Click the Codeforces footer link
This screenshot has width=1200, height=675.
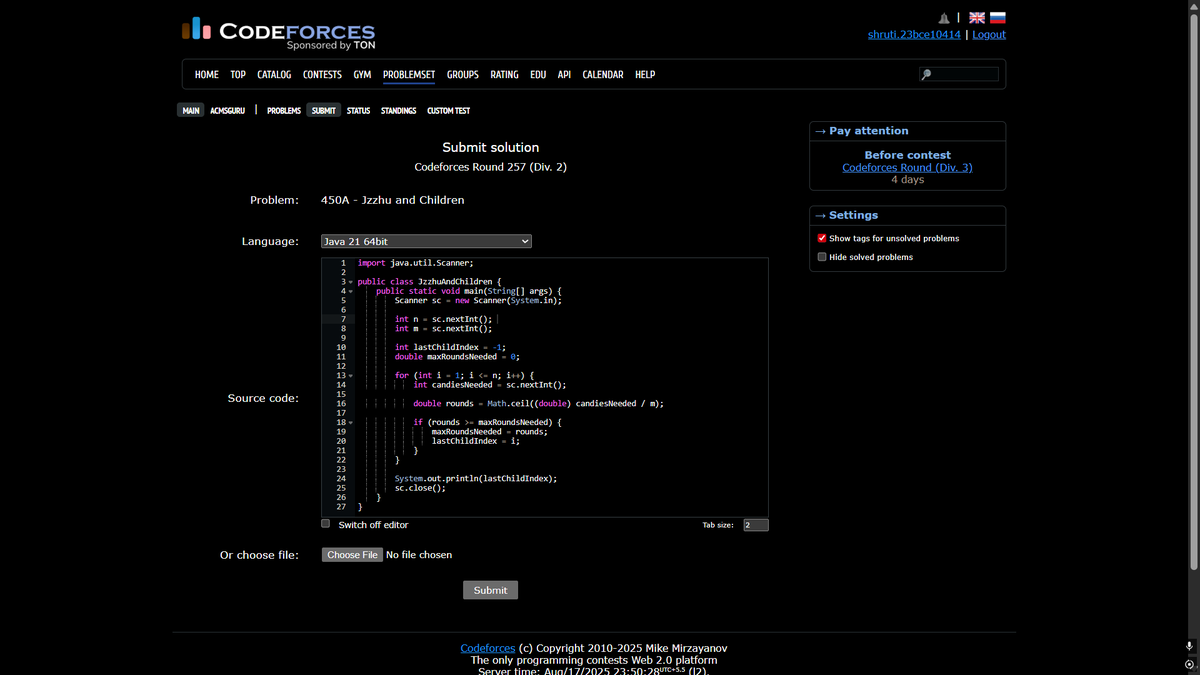(488, 648)
